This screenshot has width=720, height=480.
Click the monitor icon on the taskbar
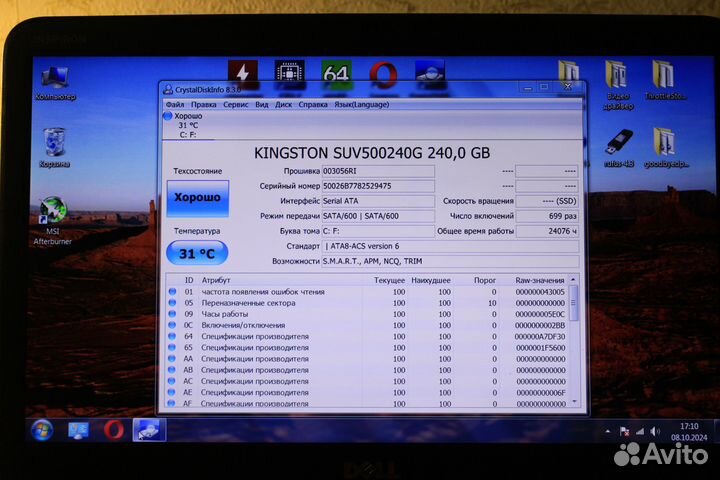click(x=79, y=430)
